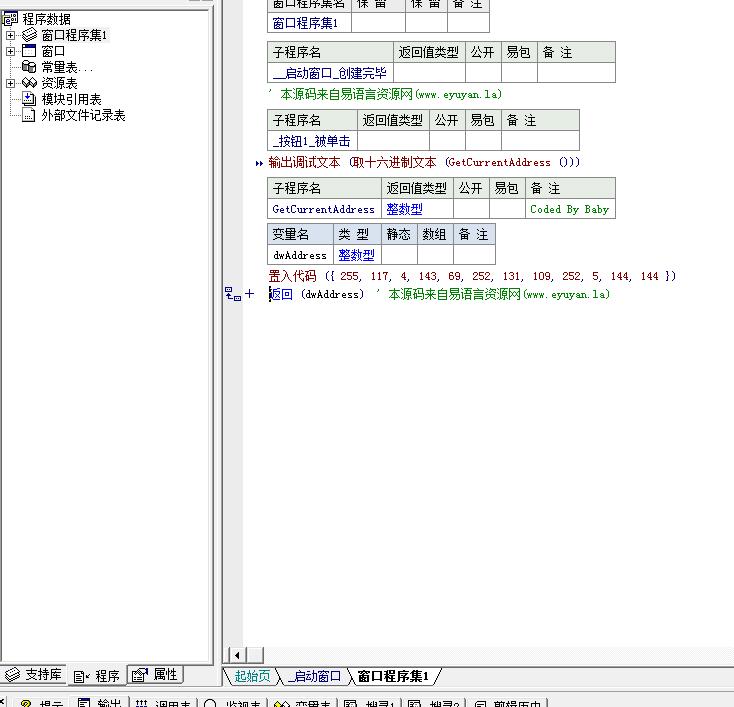Click the 窗口程序集1 name cell

(x=309, y=22)
